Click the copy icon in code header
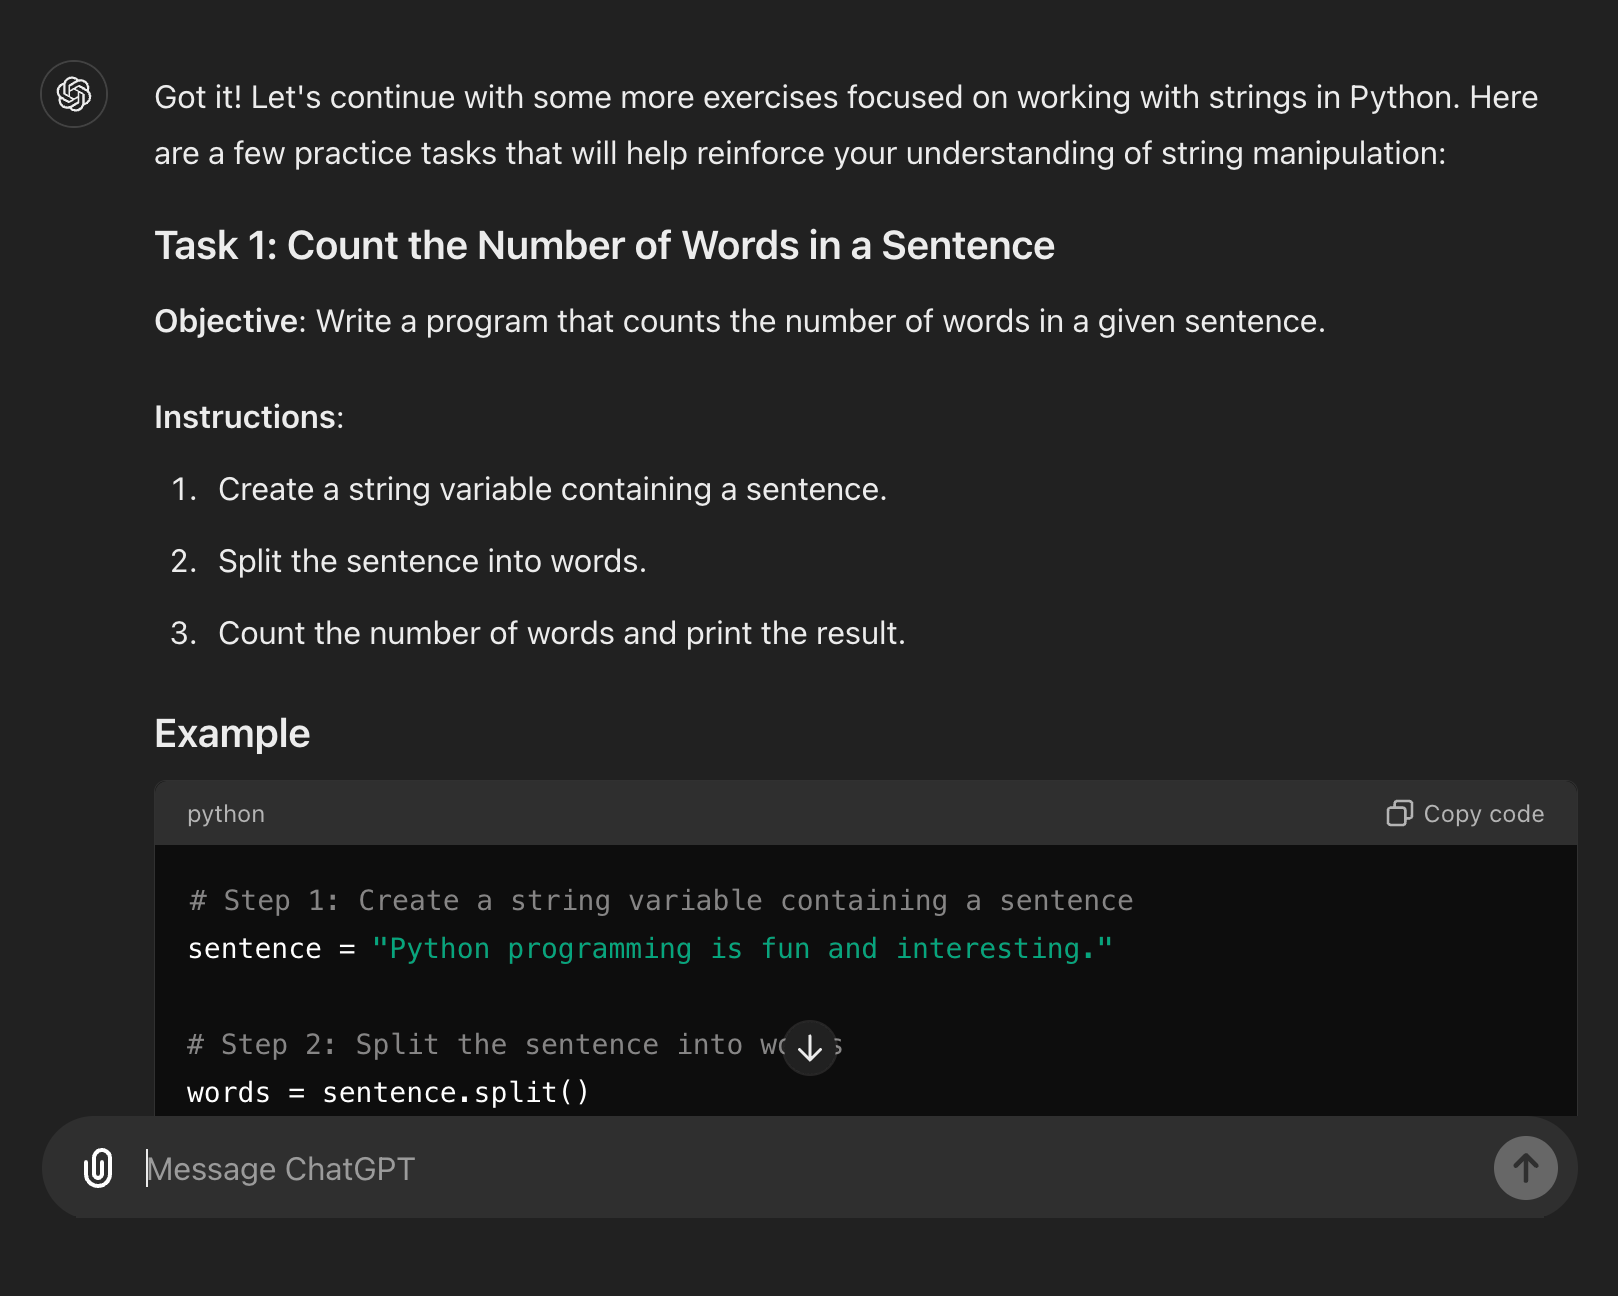This screenshot has width=1618, height=1296. 1399,814
